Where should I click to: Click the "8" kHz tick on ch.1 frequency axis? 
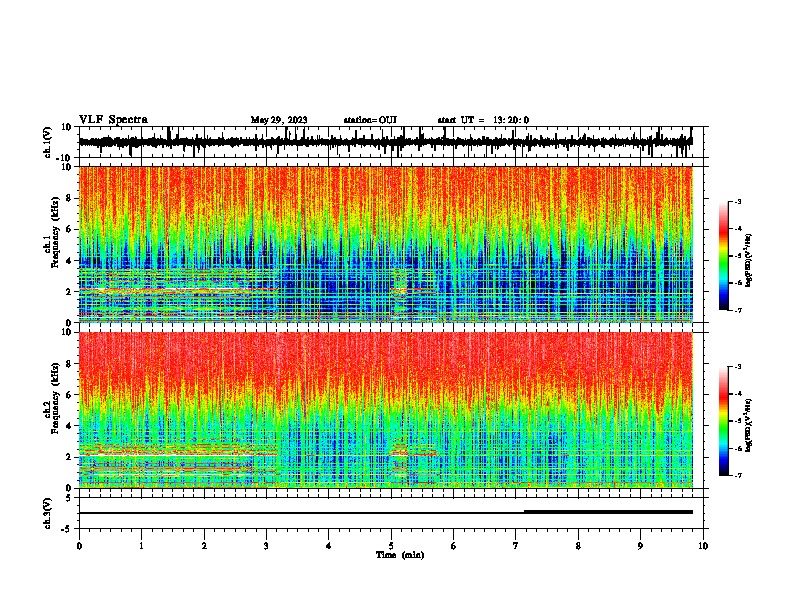click(x=69, y=198)
